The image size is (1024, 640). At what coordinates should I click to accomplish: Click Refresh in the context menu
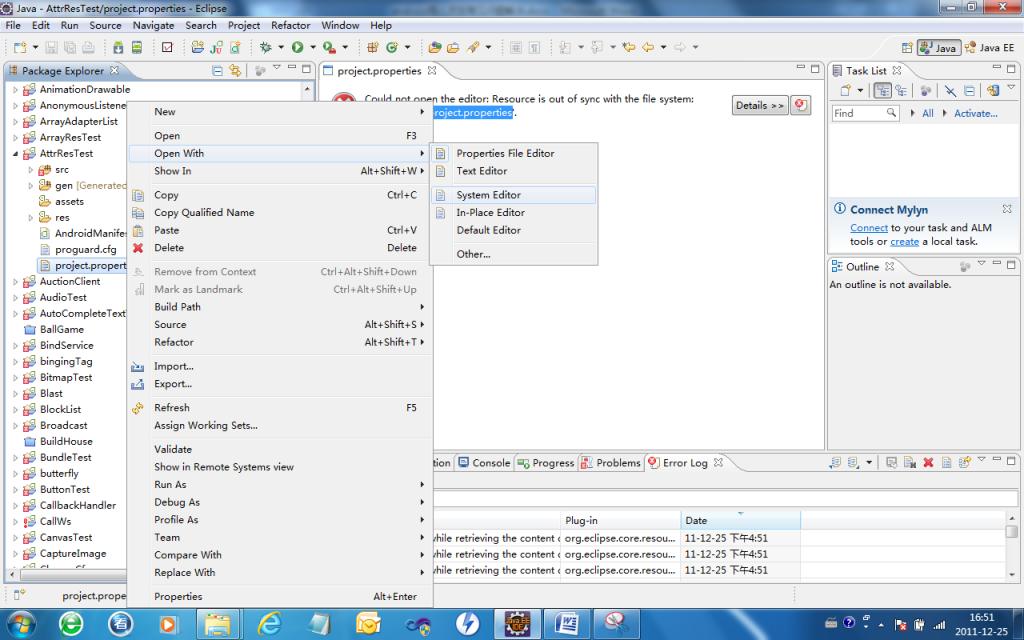[x=280, y=408]
